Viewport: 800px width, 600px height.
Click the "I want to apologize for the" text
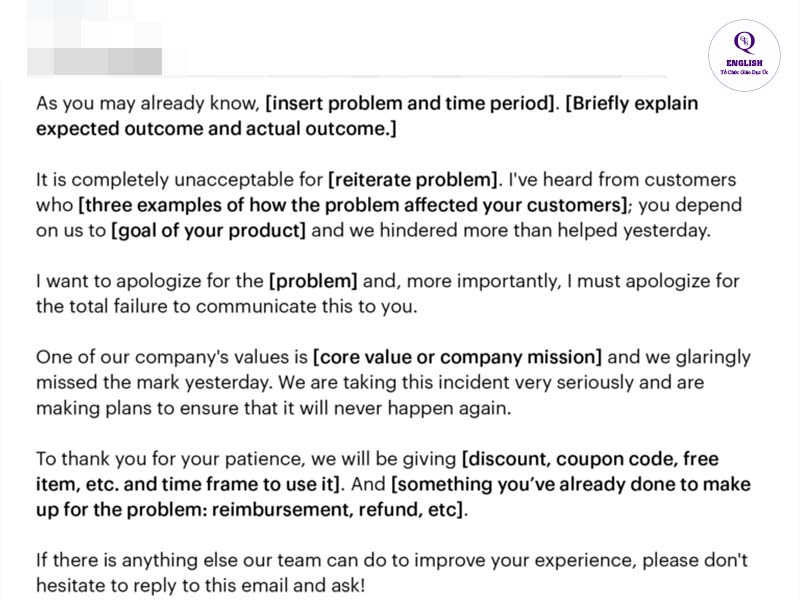tap(149, 282)
